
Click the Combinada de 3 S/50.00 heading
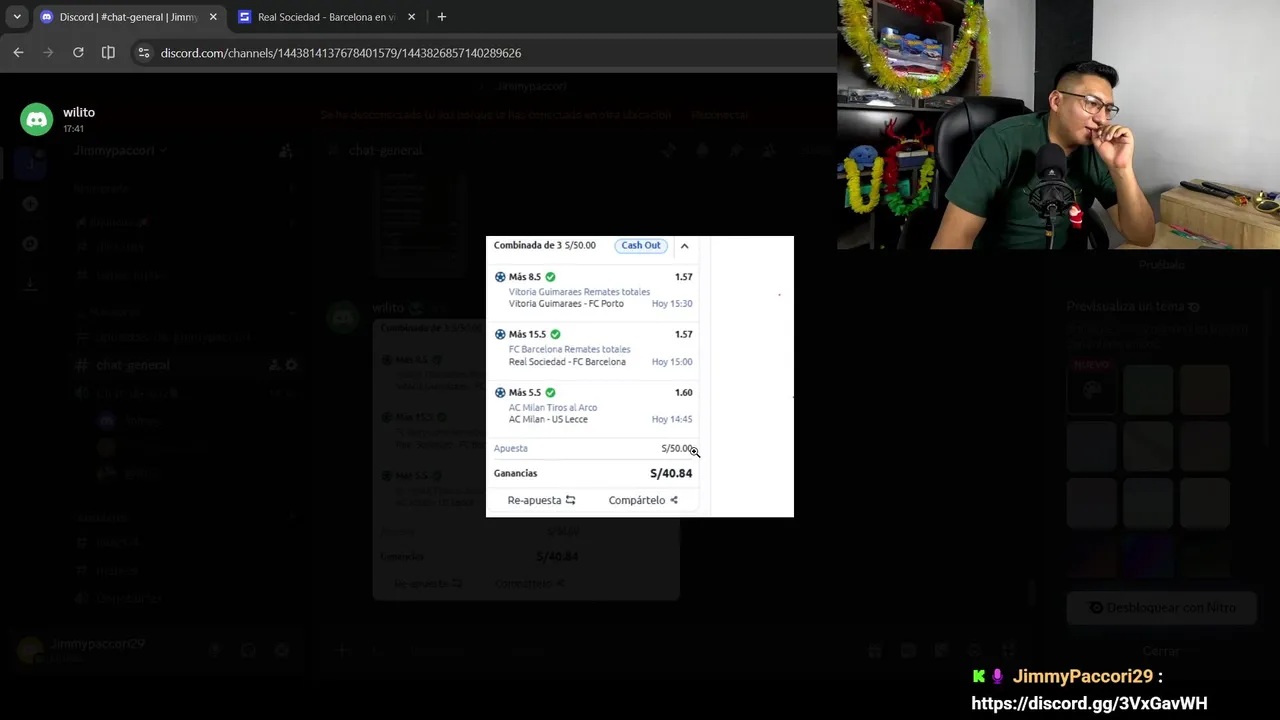[x=544, y=245]
